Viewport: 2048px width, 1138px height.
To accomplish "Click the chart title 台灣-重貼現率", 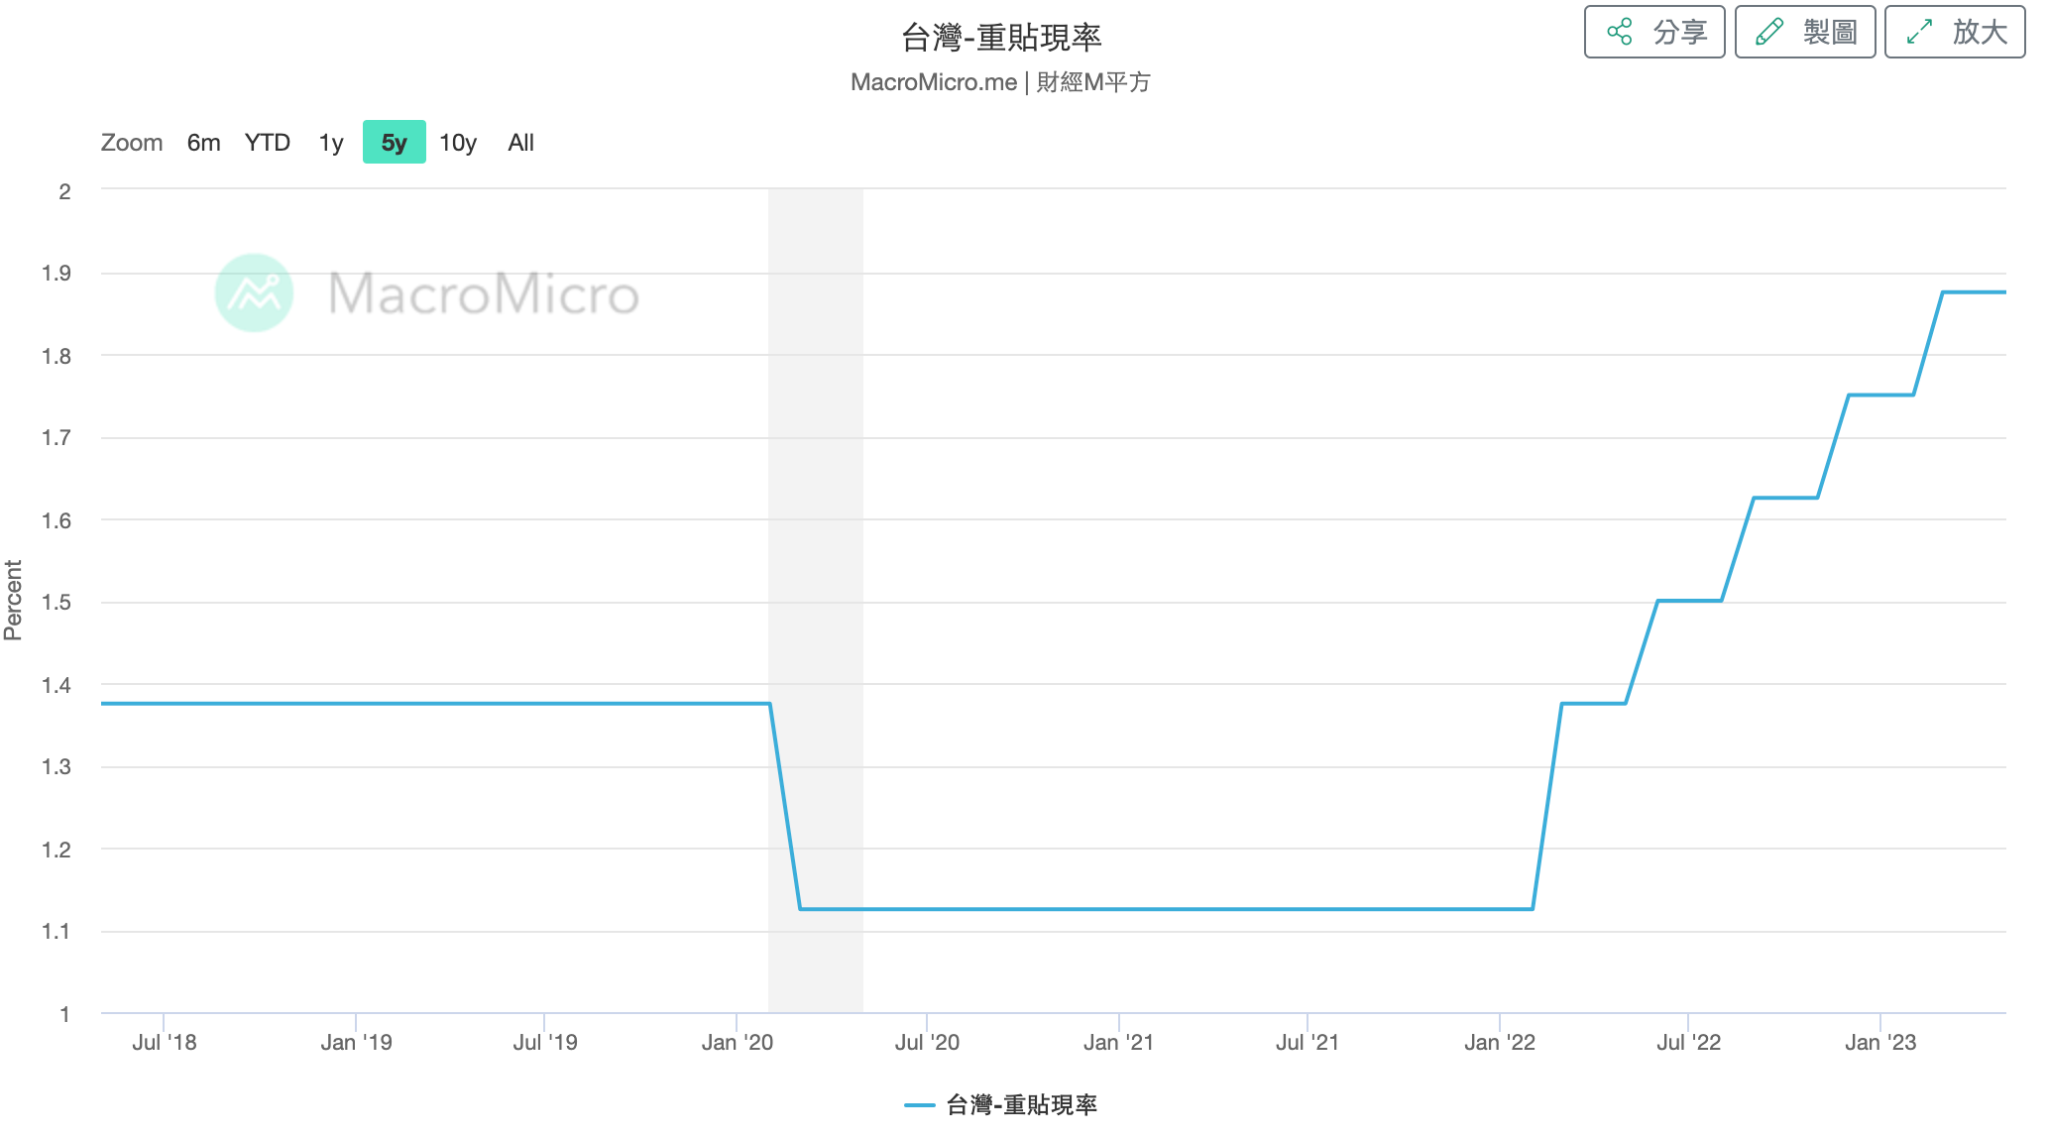I will tap(1001, 38).
